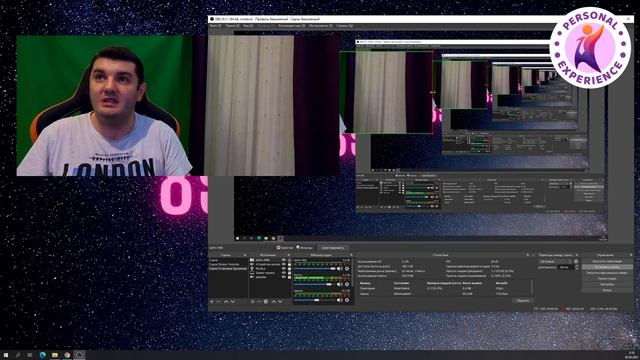Image resolution: width=640 pixels, height=360 pixels.
Task: Toggle visibility eye of the second source
Action: point(284,264)
